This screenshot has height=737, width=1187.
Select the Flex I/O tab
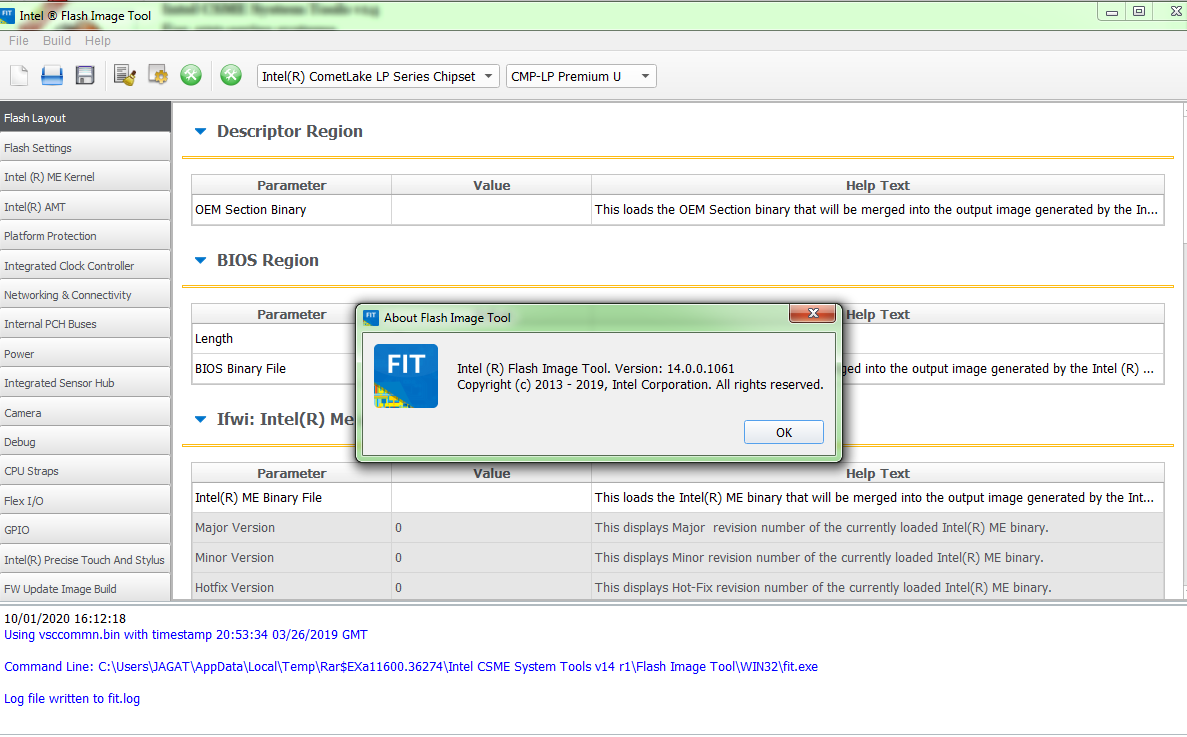[x=85, y=500]
